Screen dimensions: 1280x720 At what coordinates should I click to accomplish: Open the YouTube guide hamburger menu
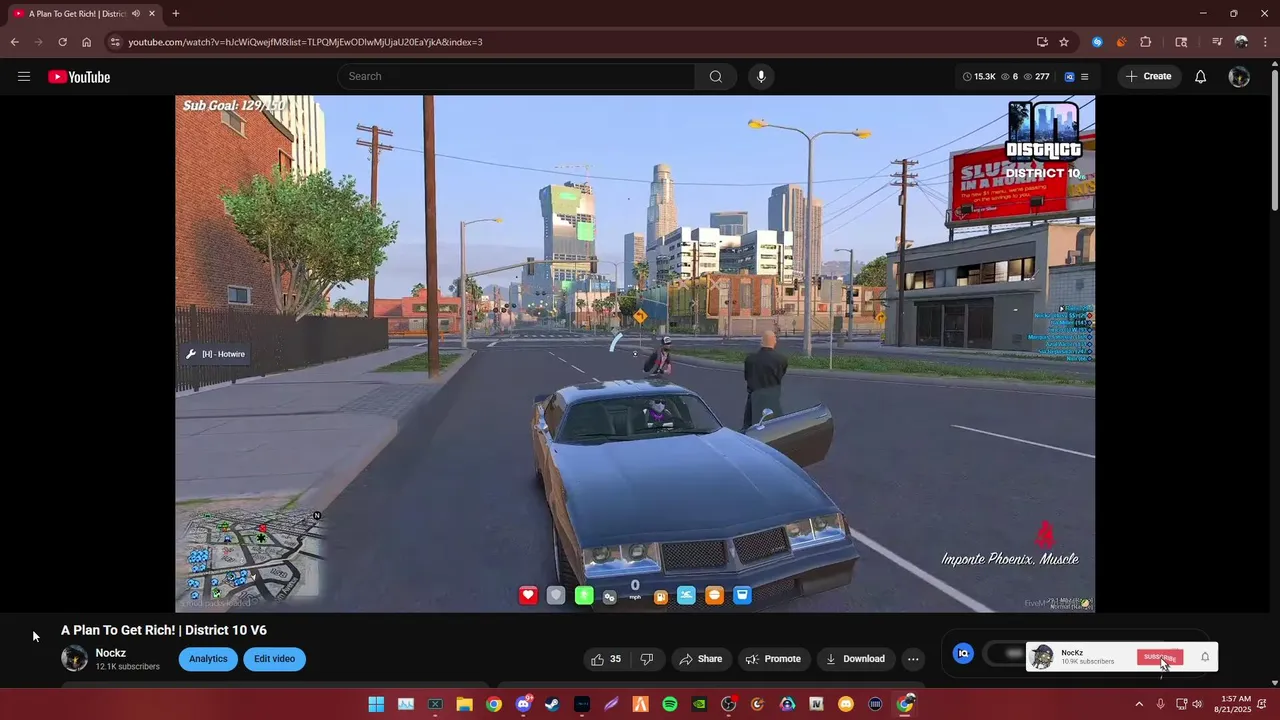pyautogui.click(x=24, y=77)
